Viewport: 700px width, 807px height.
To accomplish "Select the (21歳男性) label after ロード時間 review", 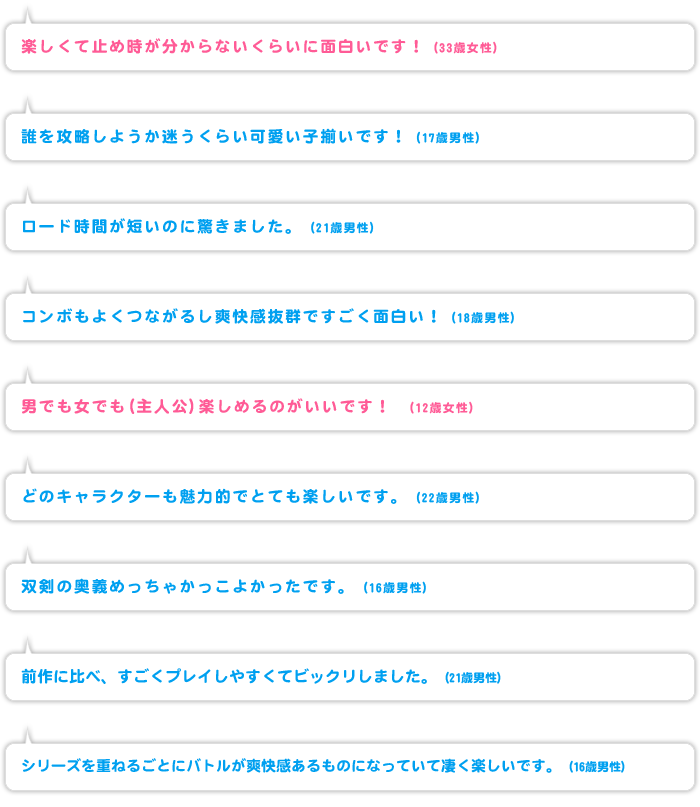I will 342,228.
